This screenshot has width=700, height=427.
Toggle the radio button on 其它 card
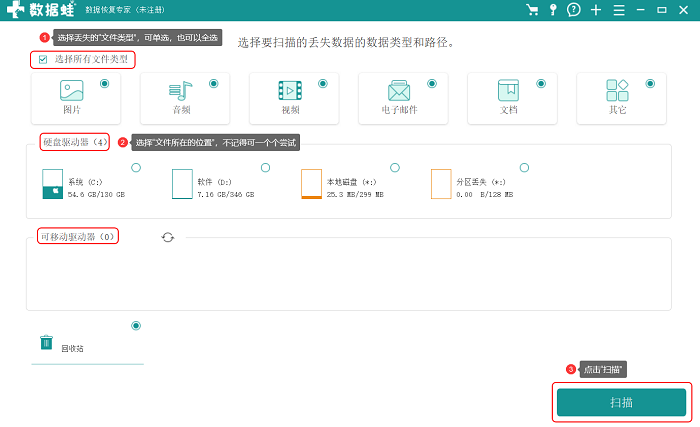(x=650, y=84)
